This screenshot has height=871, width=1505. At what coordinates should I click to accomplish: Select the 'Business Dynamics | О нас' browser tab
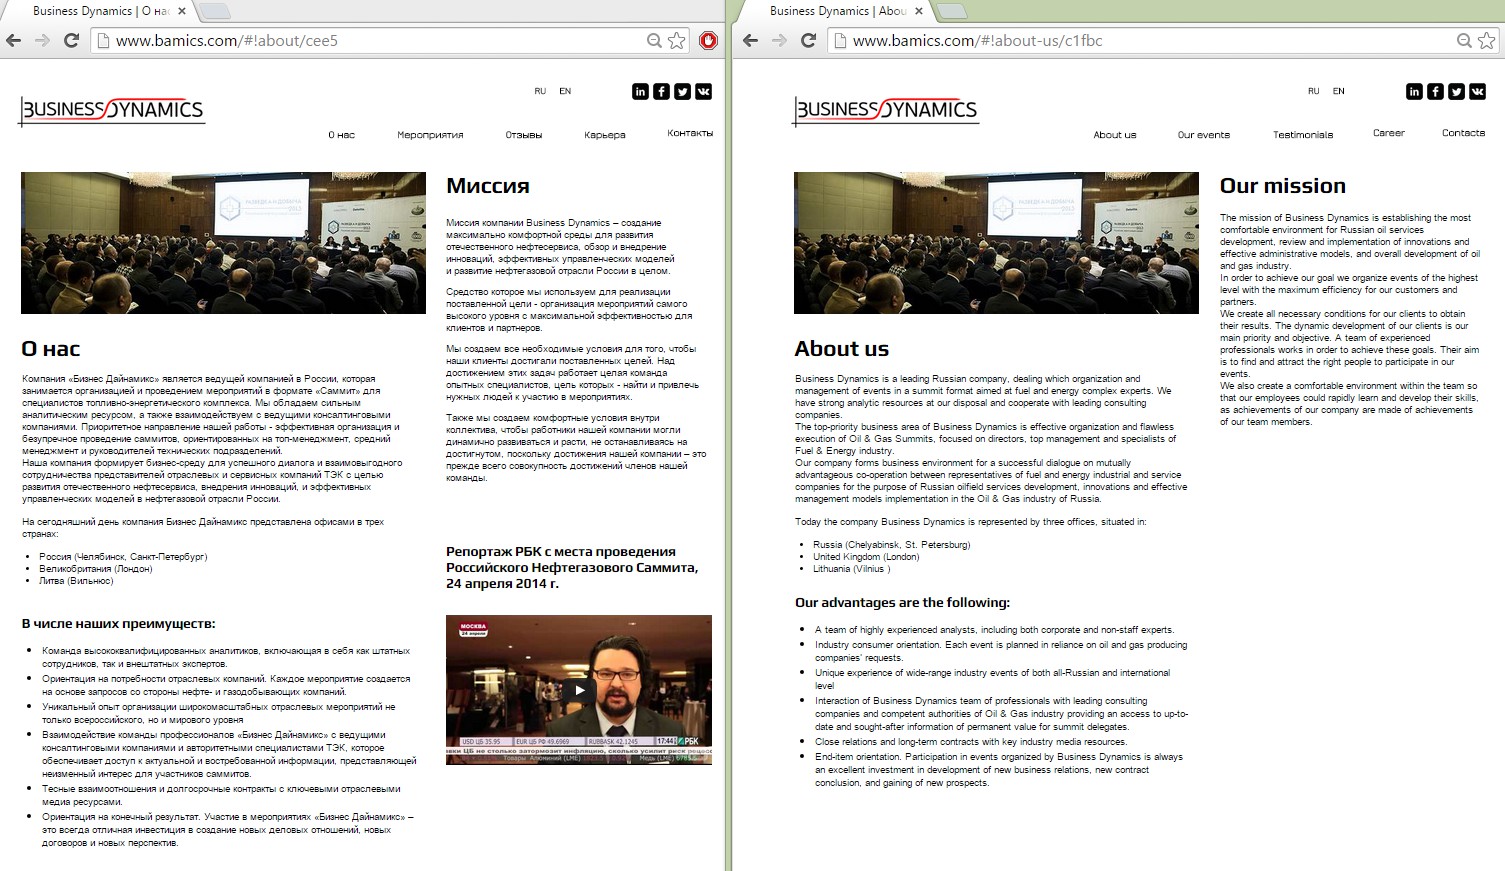pos(98,11)
